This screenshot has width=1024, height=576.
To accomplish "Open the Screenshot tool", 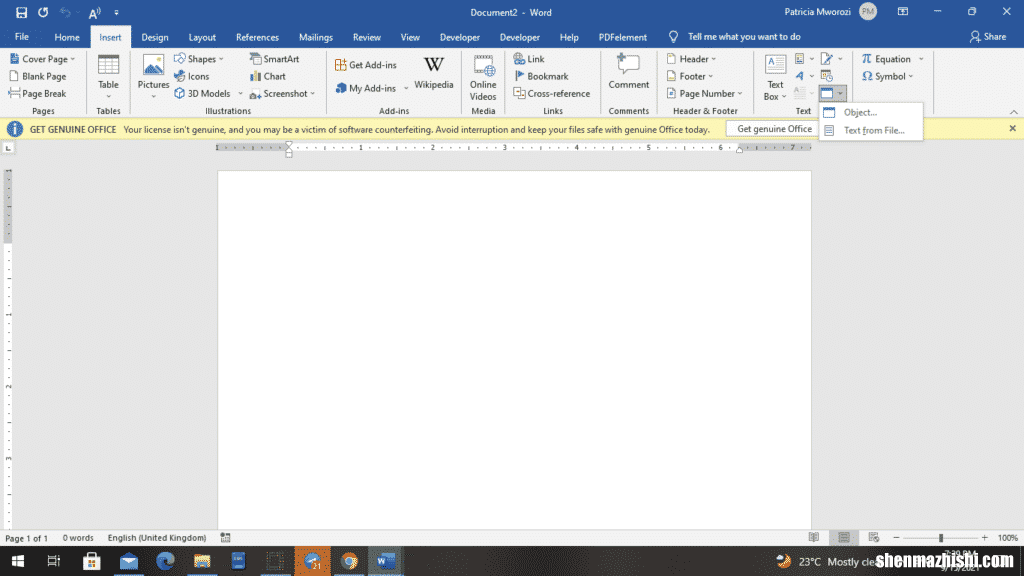I will [x=282, y=93].
